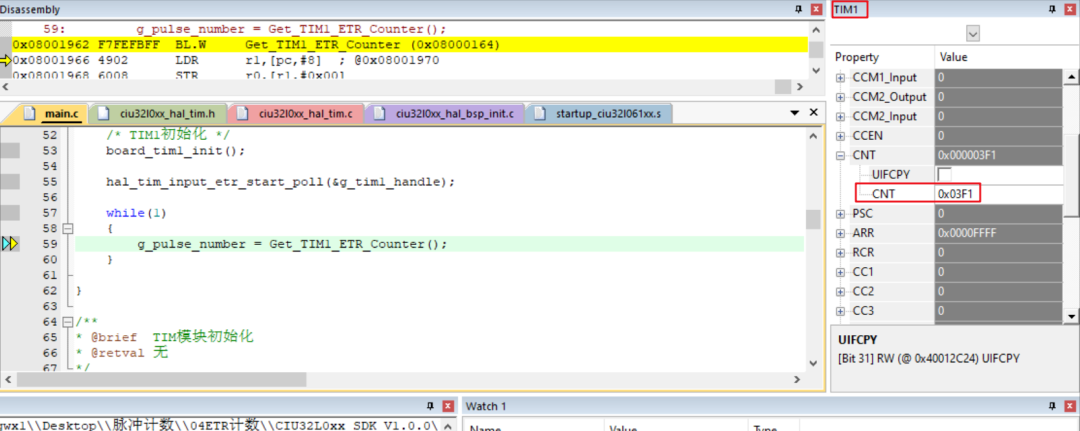Viewport: 1080px width, 431px height.
Task: Click the board_tim1_init() code line
Action: [175, 150]
